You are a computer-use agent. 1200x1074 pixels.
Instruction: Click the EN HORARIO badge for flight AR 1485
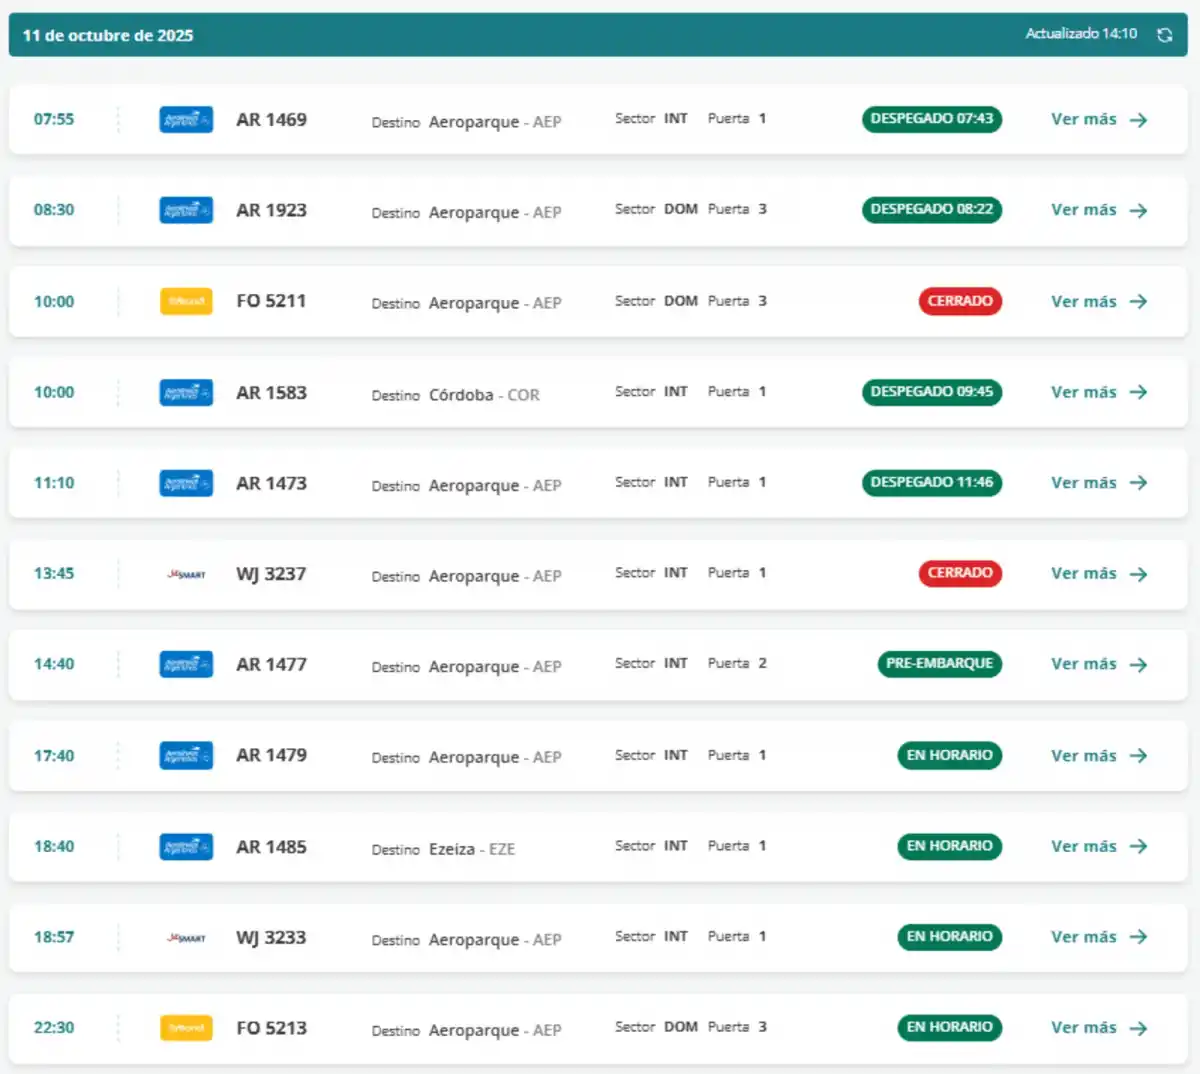tap(950, 846)
